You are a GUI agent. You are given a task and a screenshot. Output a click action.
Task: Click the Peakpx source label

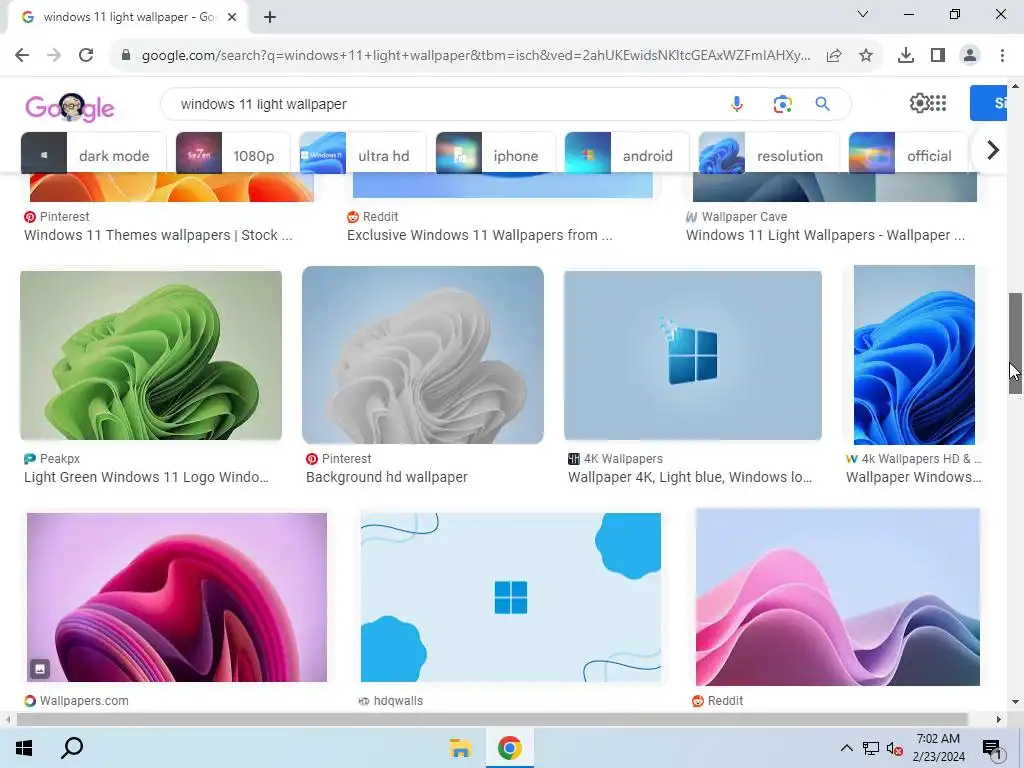pos(59,459)
